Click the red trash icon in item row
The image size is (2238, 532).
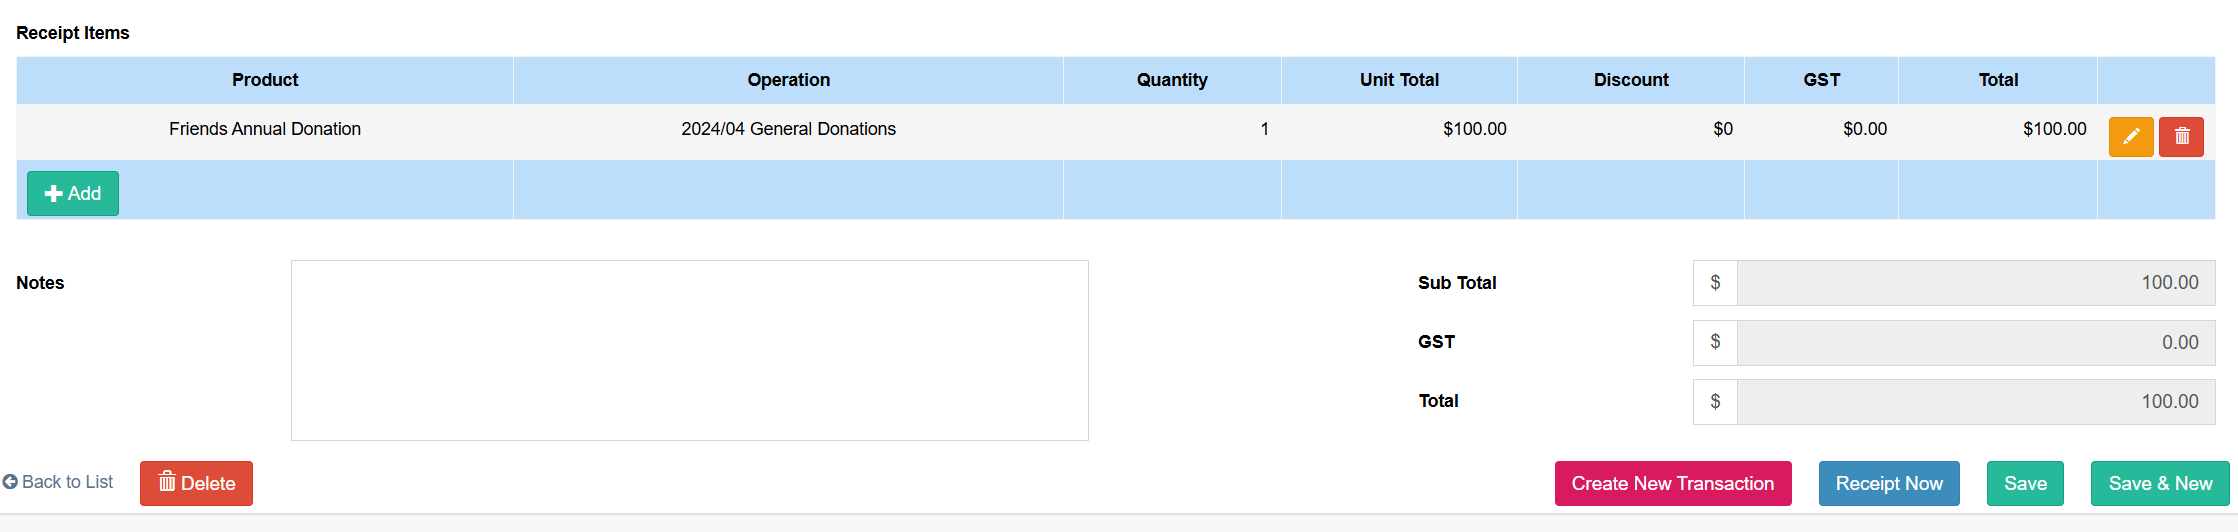[x=2181, y=137]
